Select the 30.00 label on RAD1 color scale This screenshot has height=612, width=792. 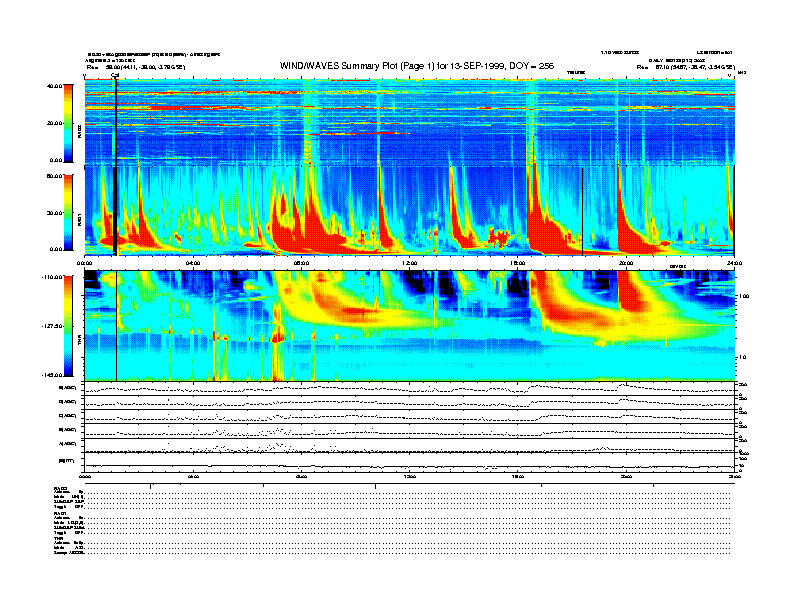tap(54, 213)
